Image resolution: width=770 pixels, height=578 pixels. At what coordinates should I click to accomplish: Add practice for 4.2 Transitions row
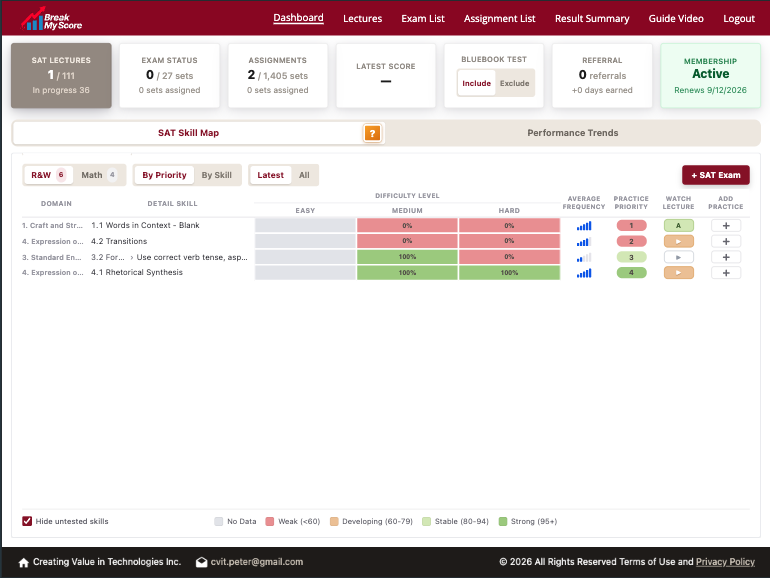point(726,242)
